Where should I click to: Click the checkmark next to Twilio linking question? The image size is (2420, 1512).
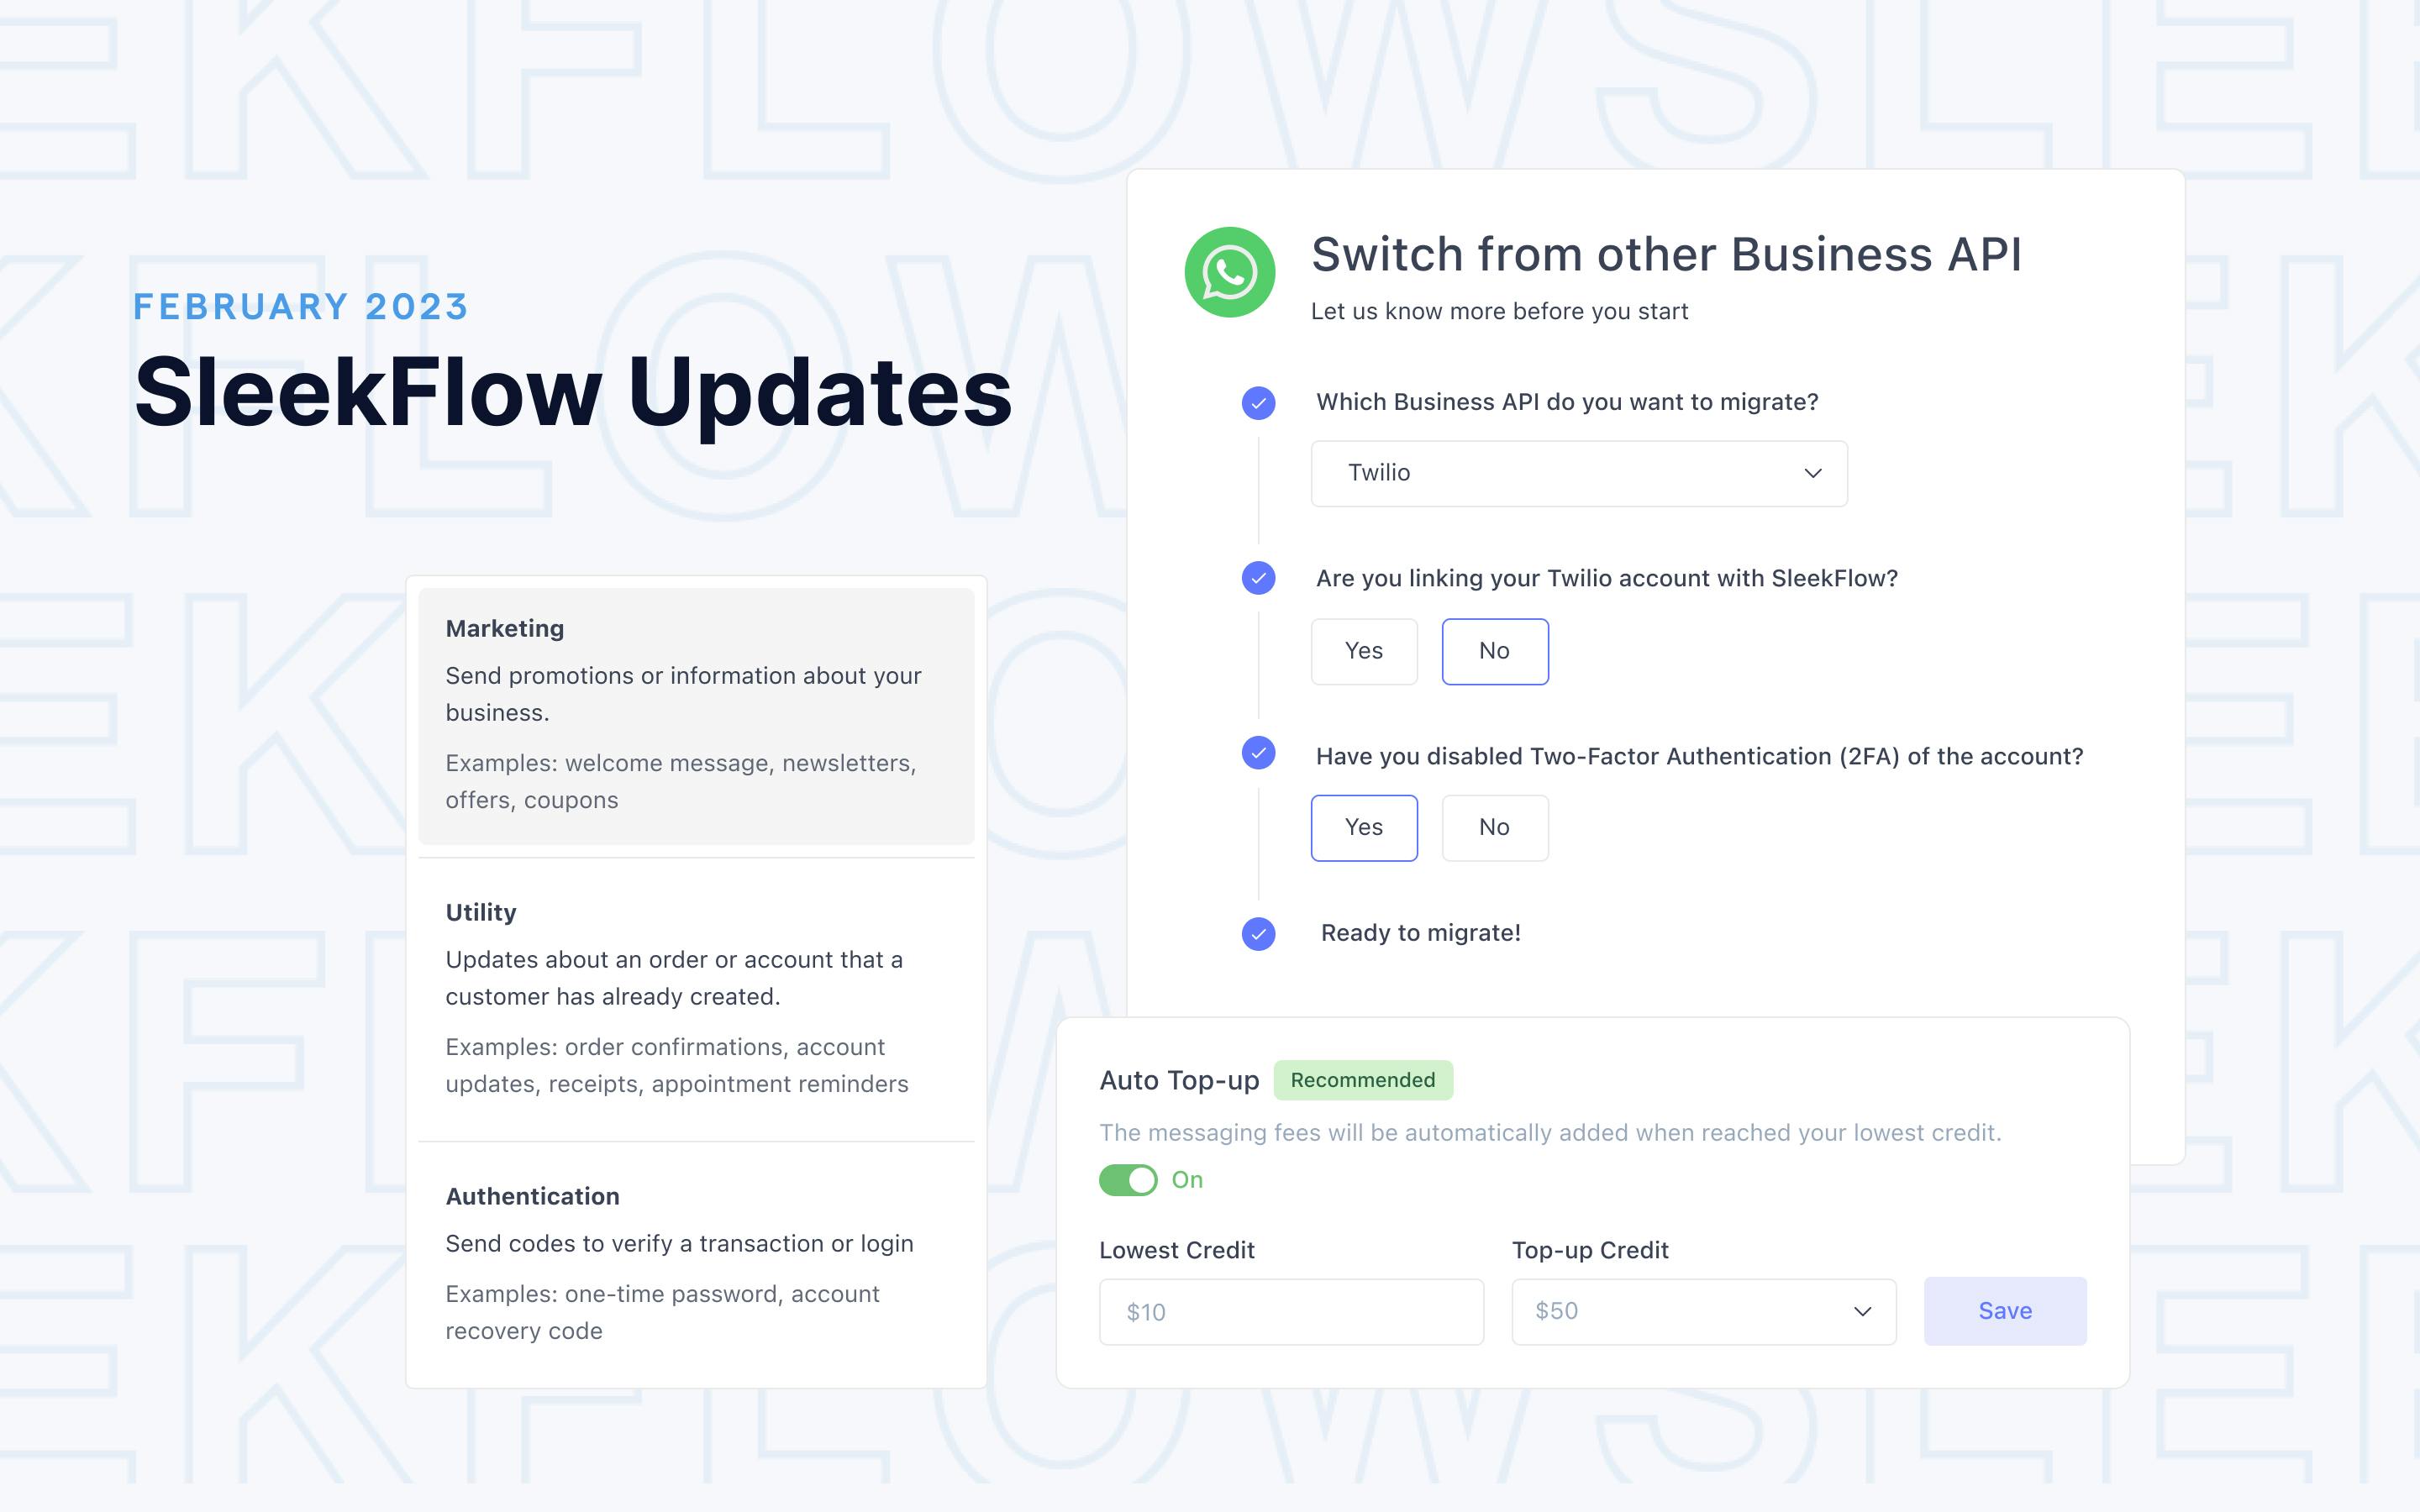point(1258,578)
